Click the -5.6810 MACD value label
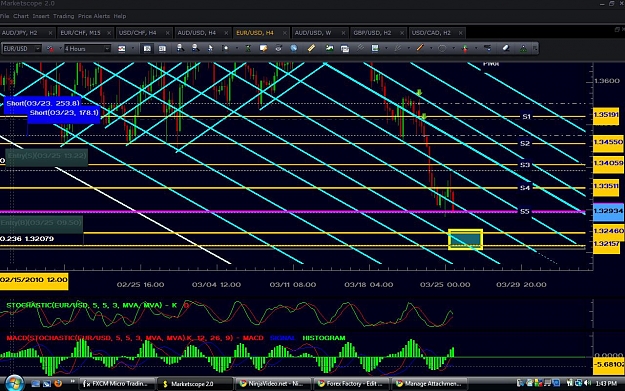The image size is (625, 391). (x=609, y=365)
